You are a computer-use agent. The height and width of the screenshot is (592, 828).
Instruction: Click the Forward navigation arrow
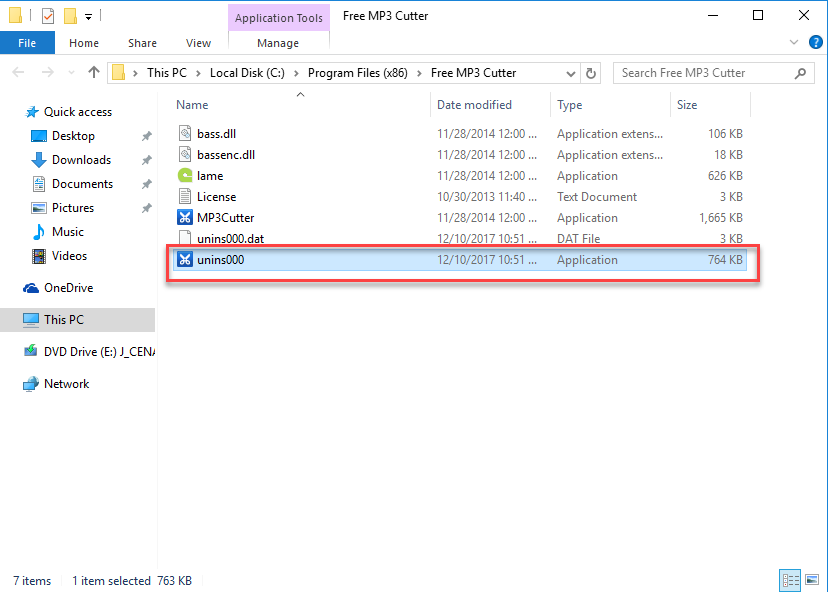tap(48, 72)
